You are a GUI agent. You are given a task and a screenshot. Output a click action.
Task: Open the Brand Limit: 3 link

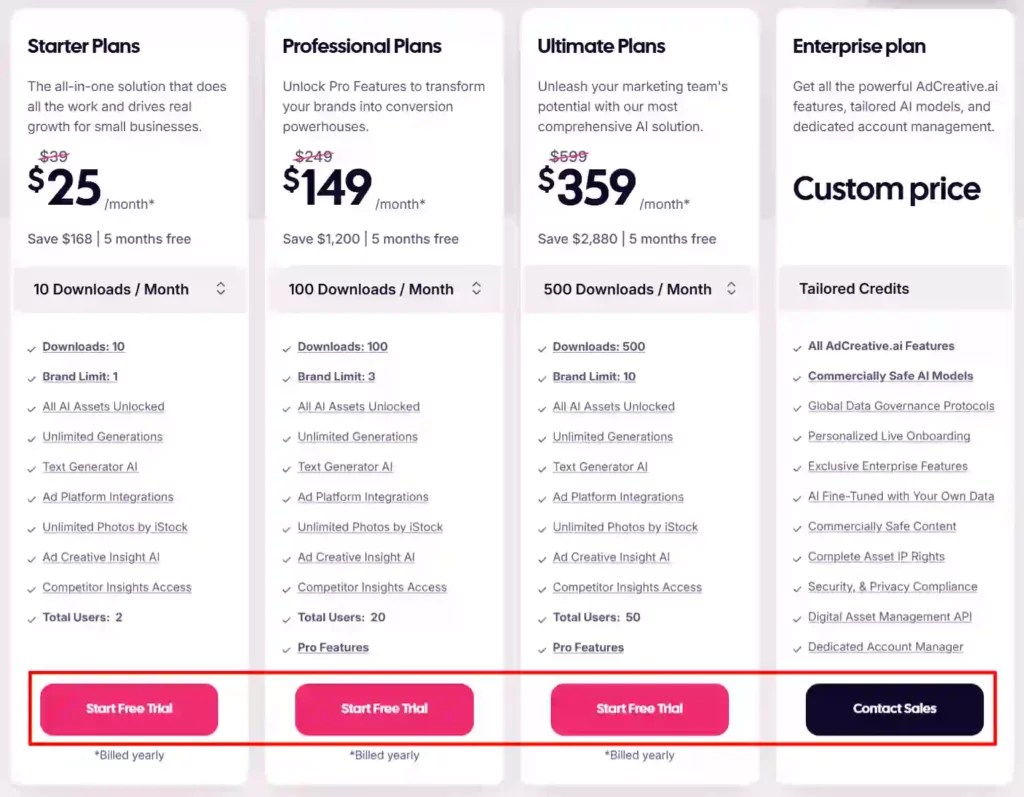335,376
